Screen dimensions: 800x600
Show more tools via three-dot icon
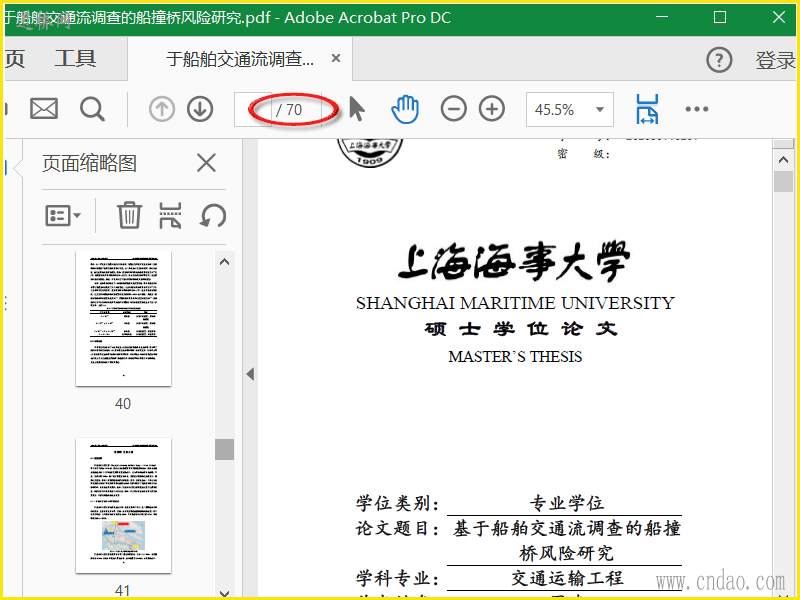tap(697, 109)
